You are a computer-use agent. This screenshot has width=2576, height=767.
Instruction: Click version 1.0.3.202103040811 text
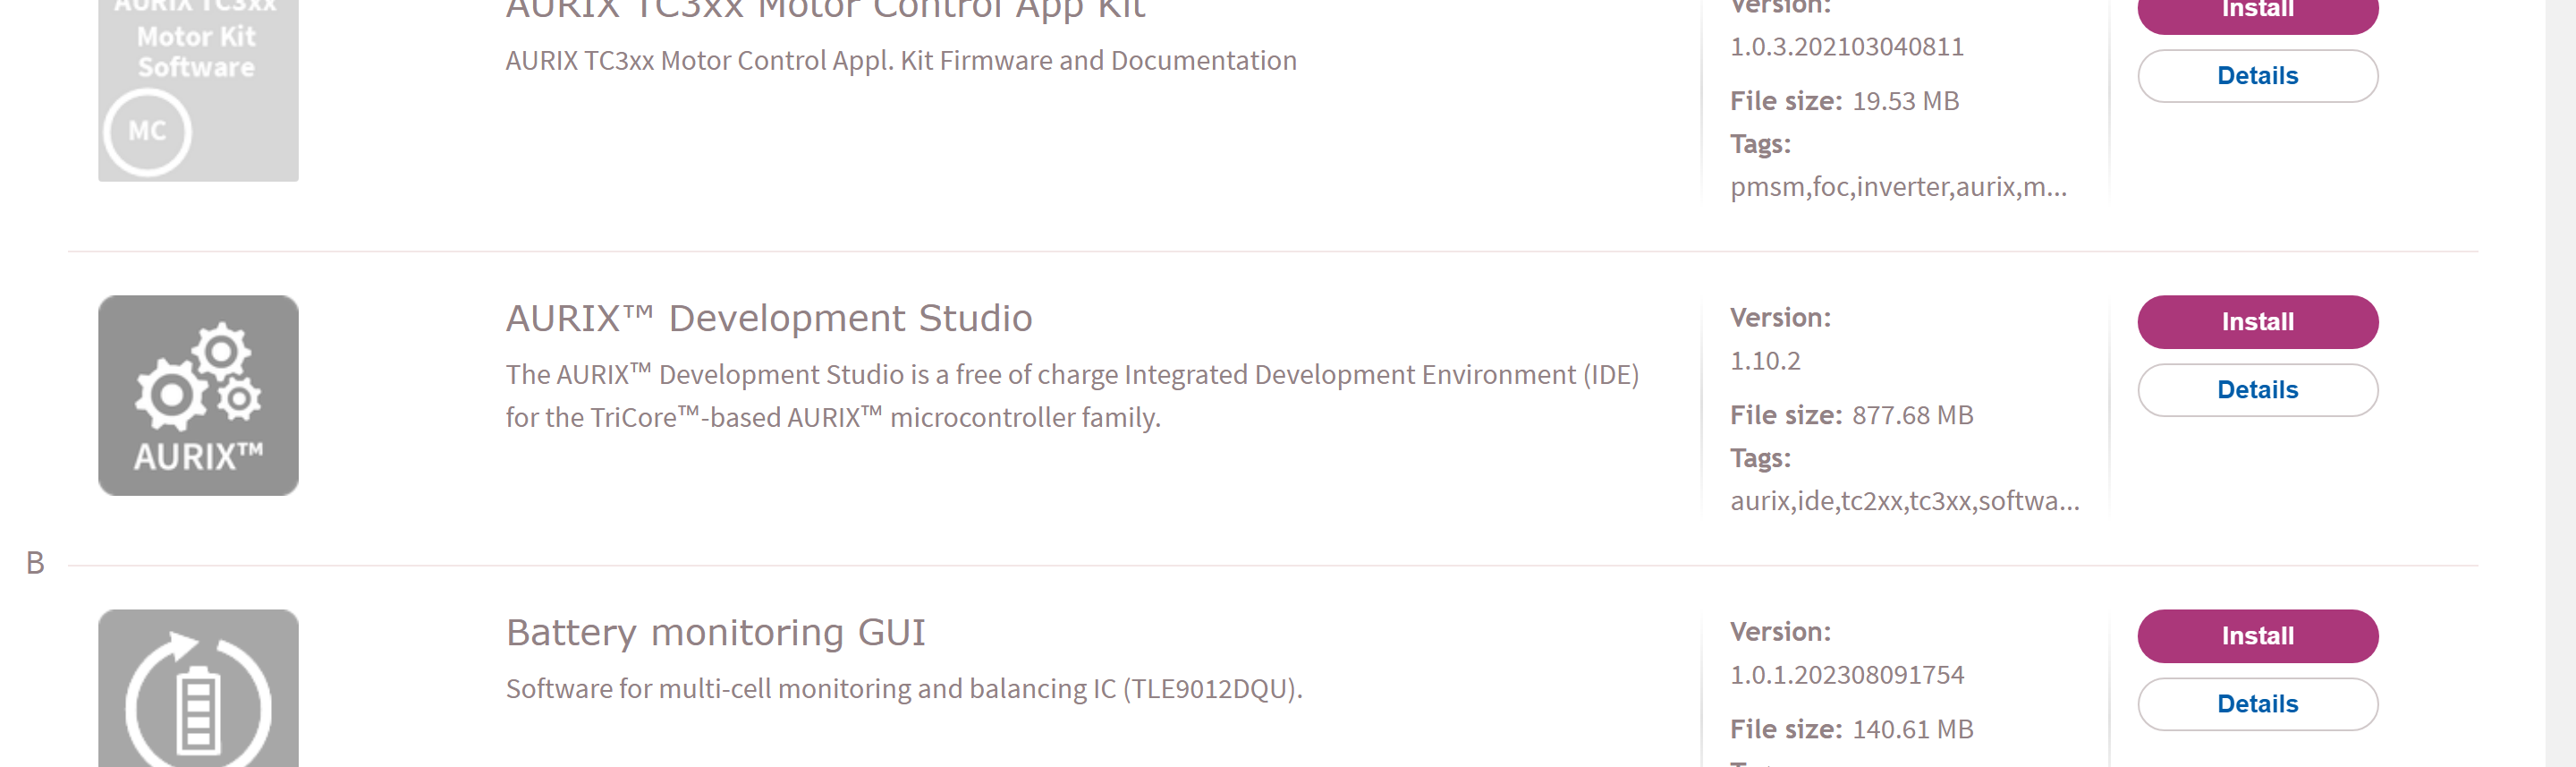(1847, 47)
